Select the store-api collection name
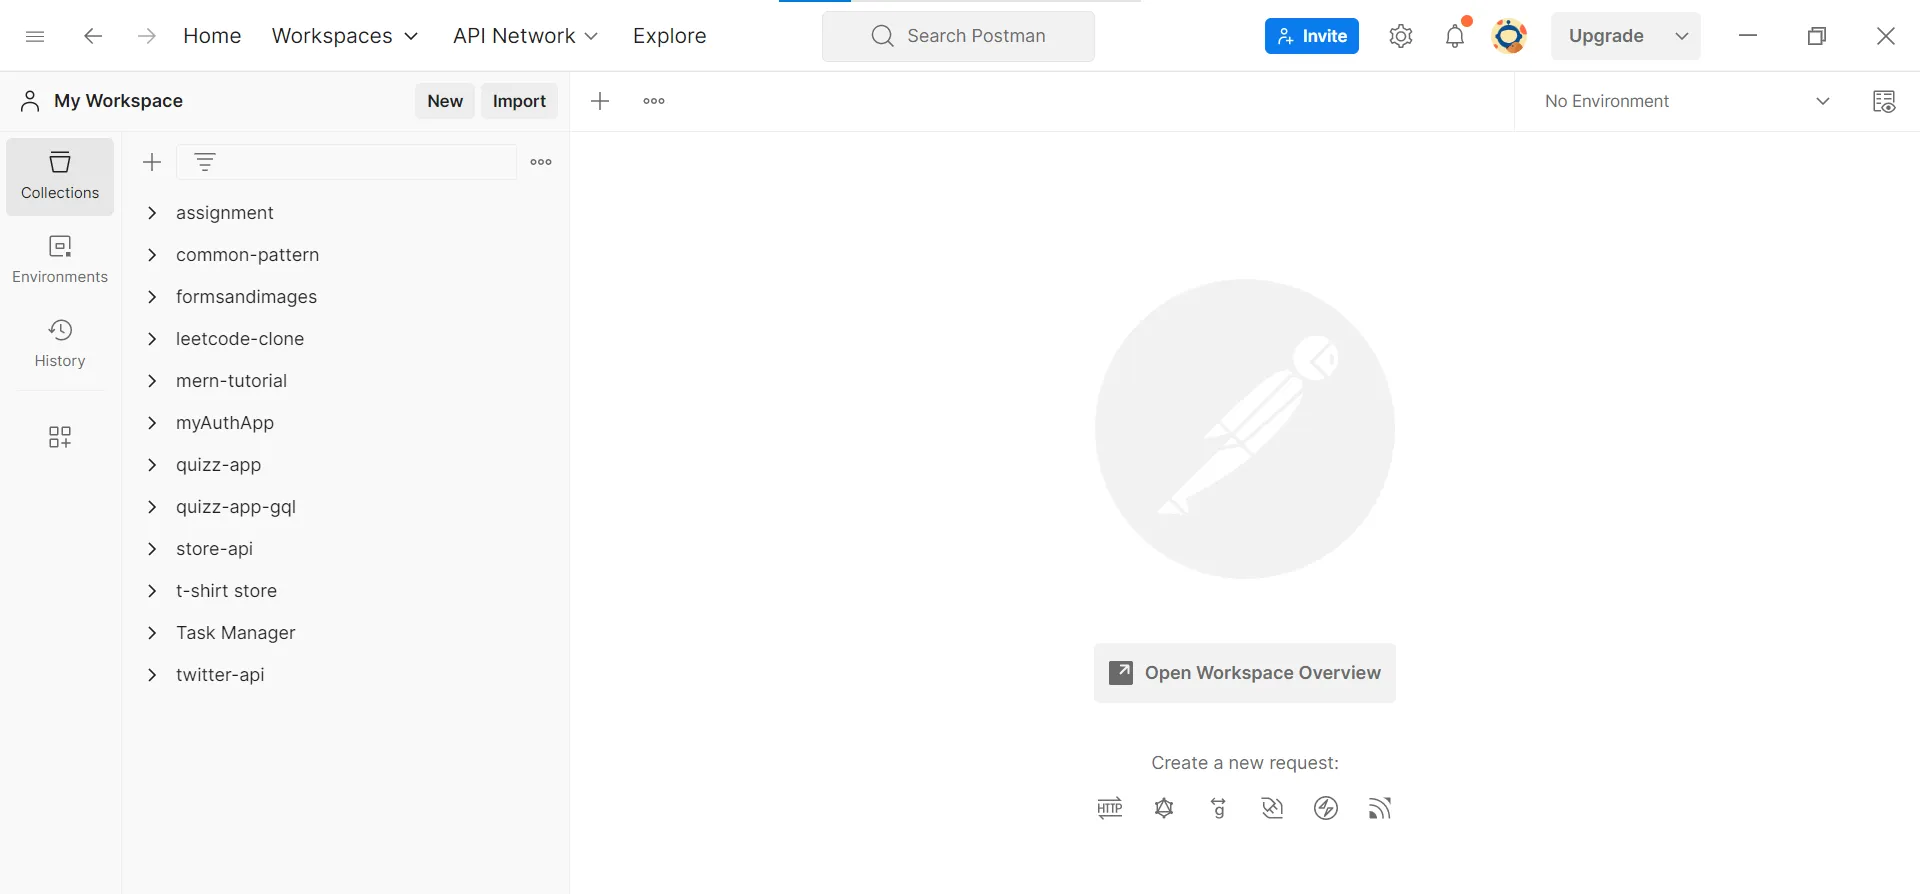The height and width of the screenshot is (894, 1920). [x=214, y=549]
